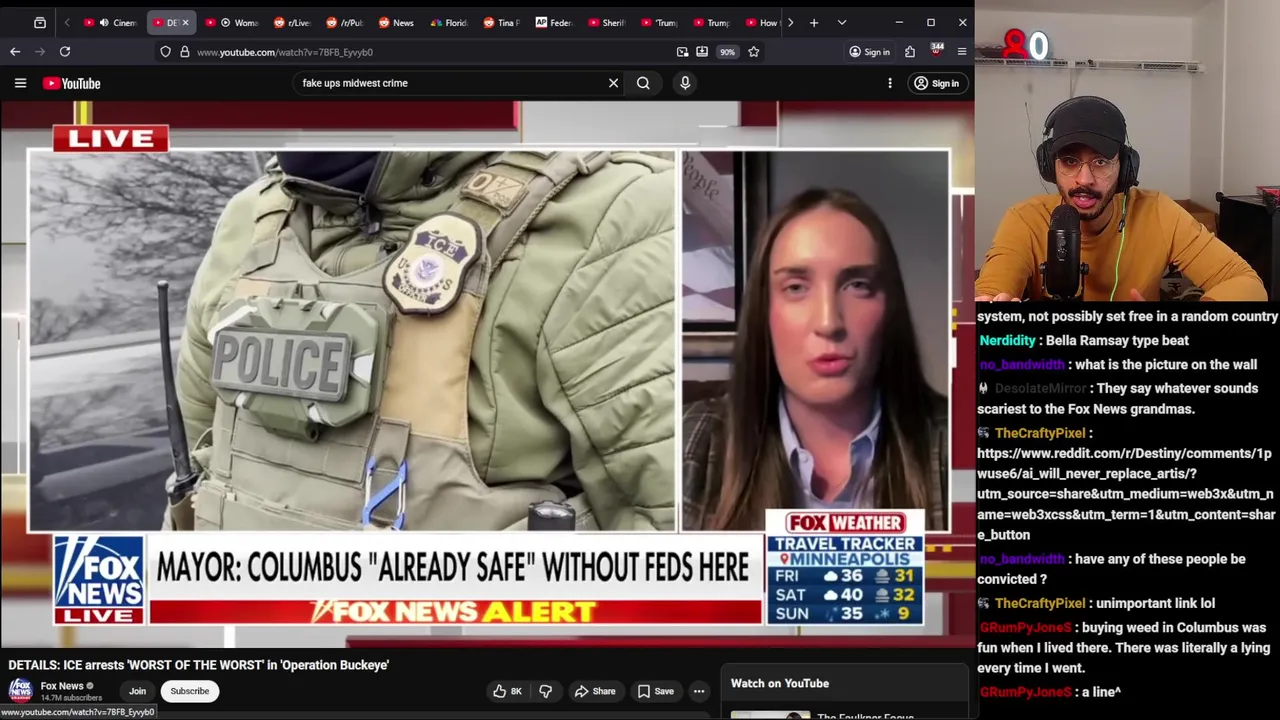1280x720 pixels.
Task: Open TheCraftyPixel's reddit link in chat
Action: point(1125,494)
